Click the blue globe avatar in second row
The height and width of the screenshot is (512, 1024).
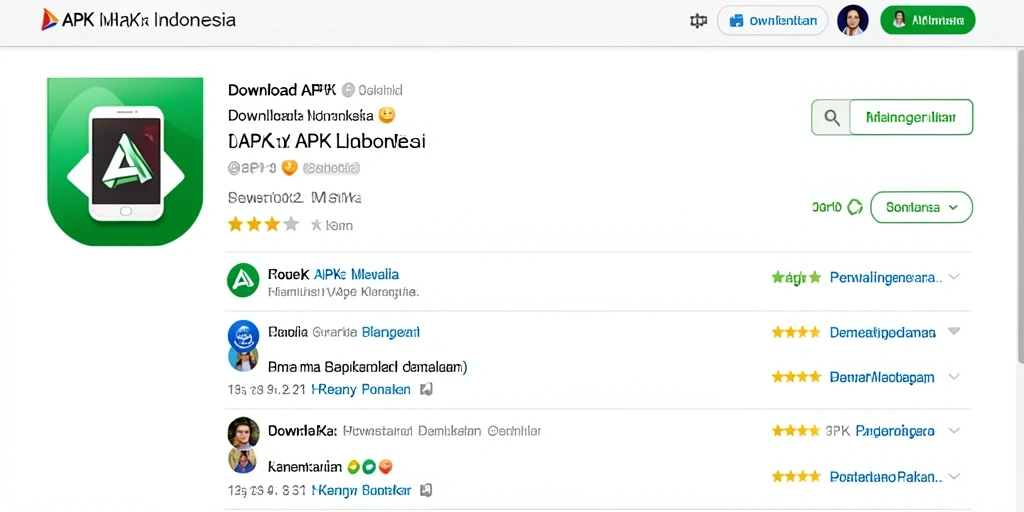click(243, 336)
